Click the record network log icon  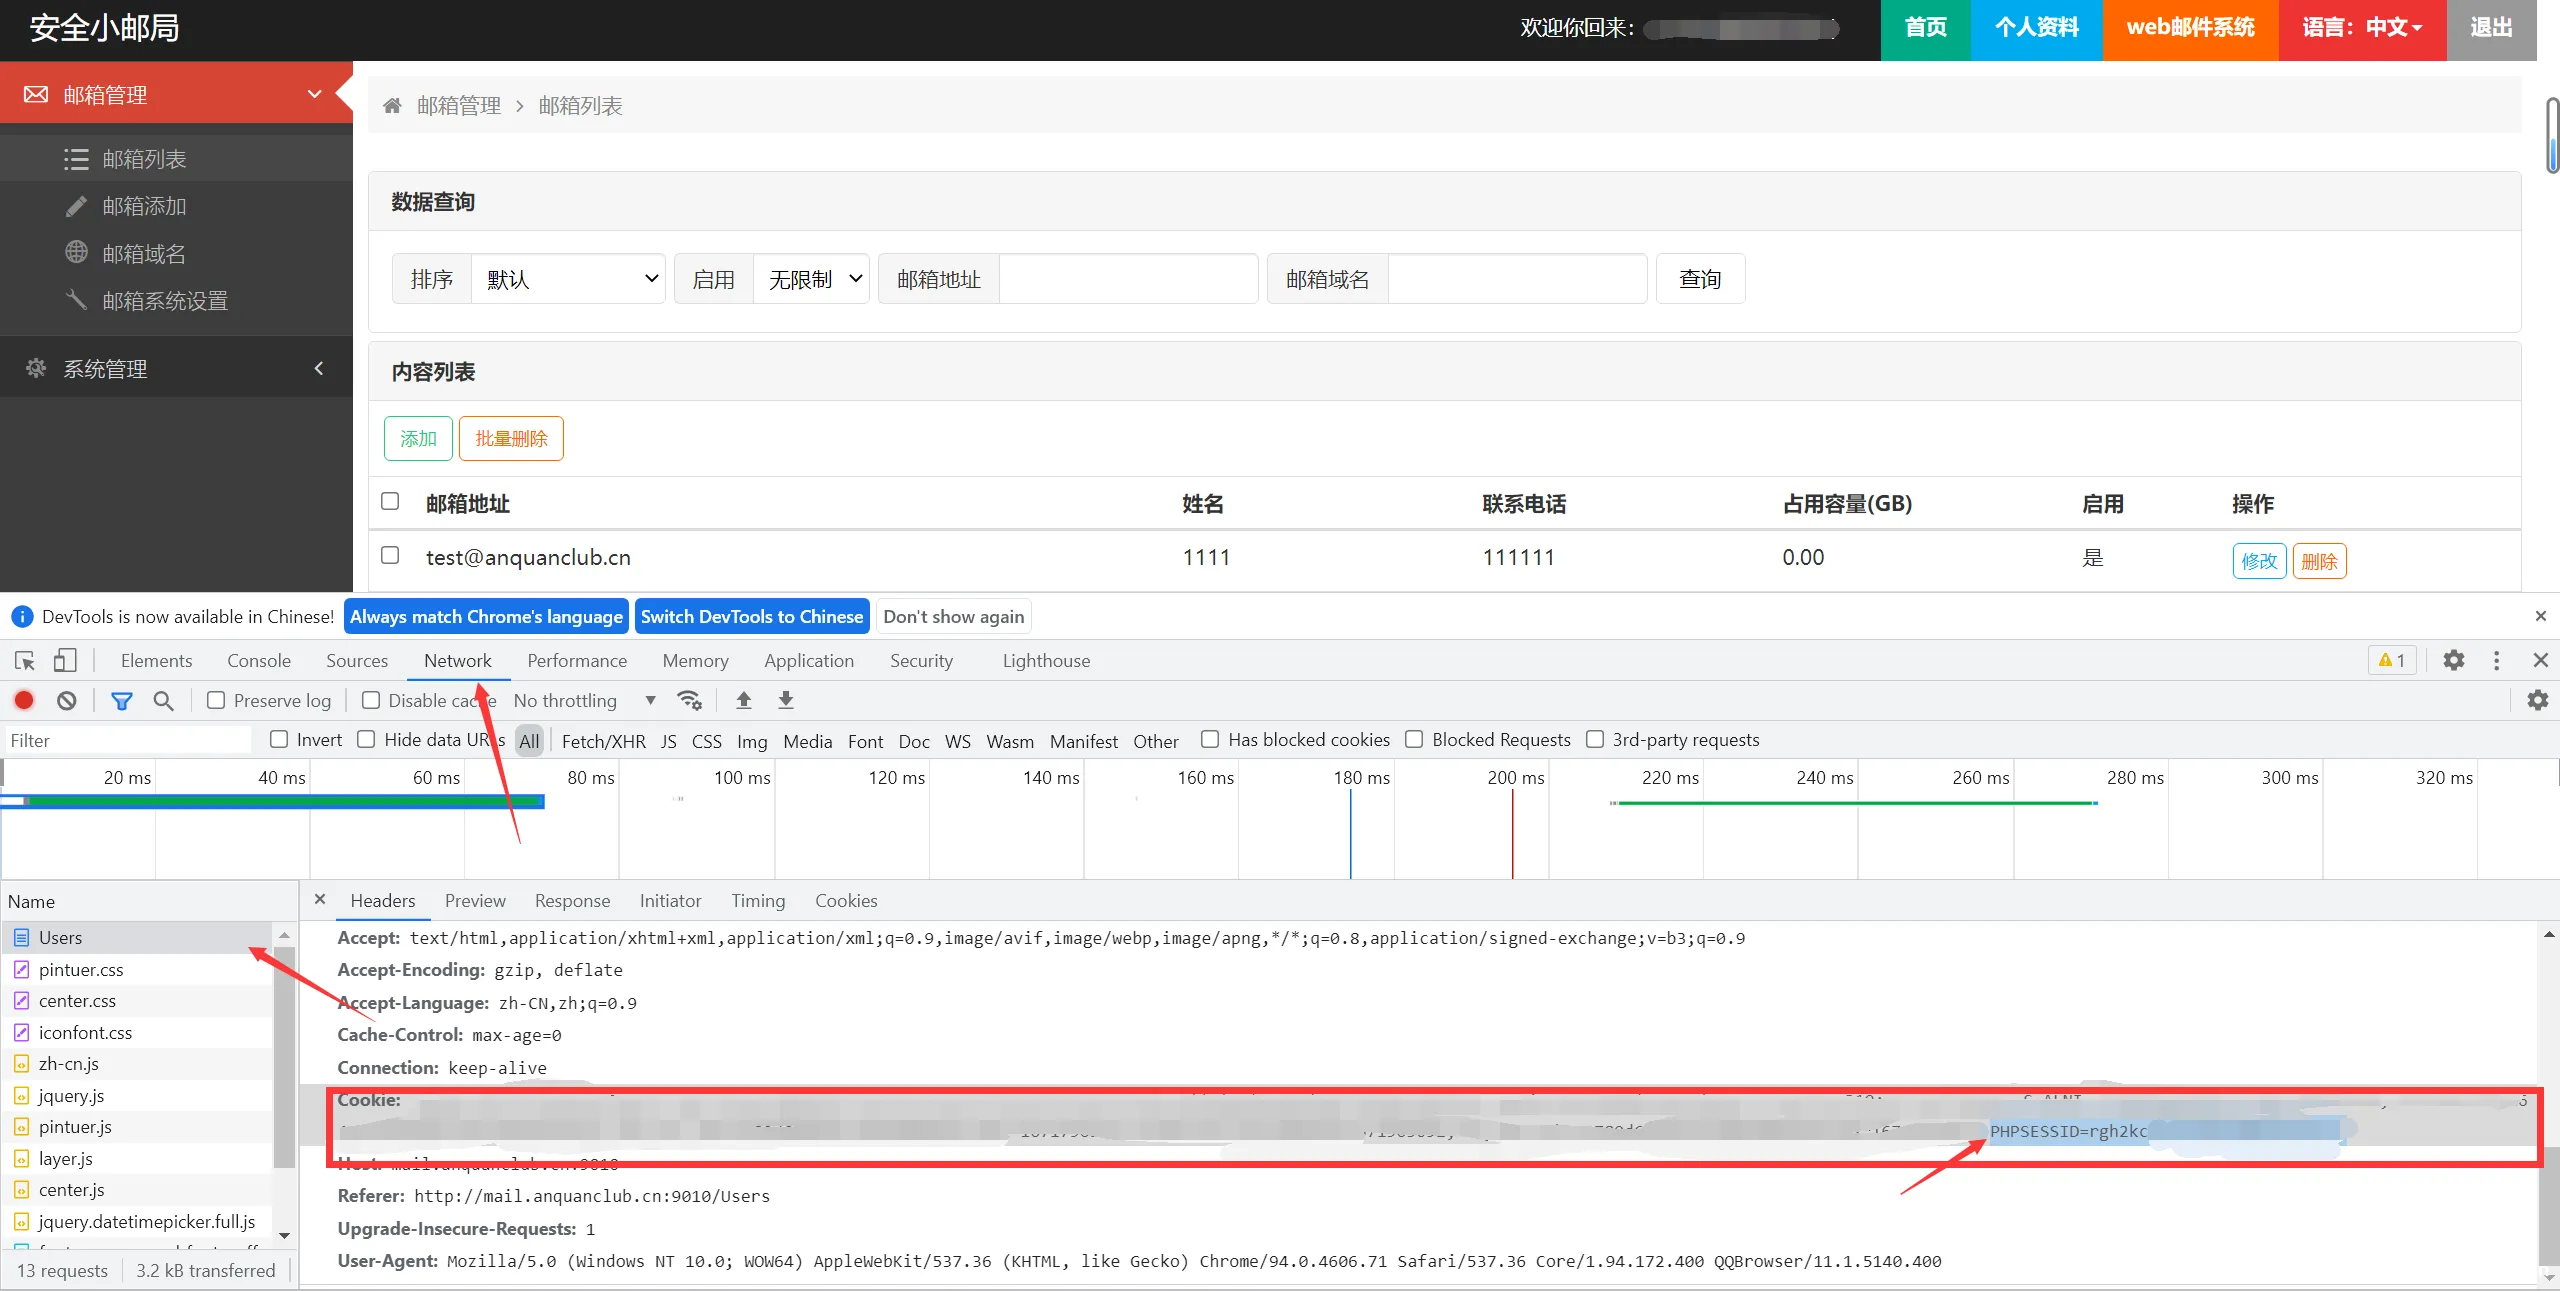tap(24, 701)
